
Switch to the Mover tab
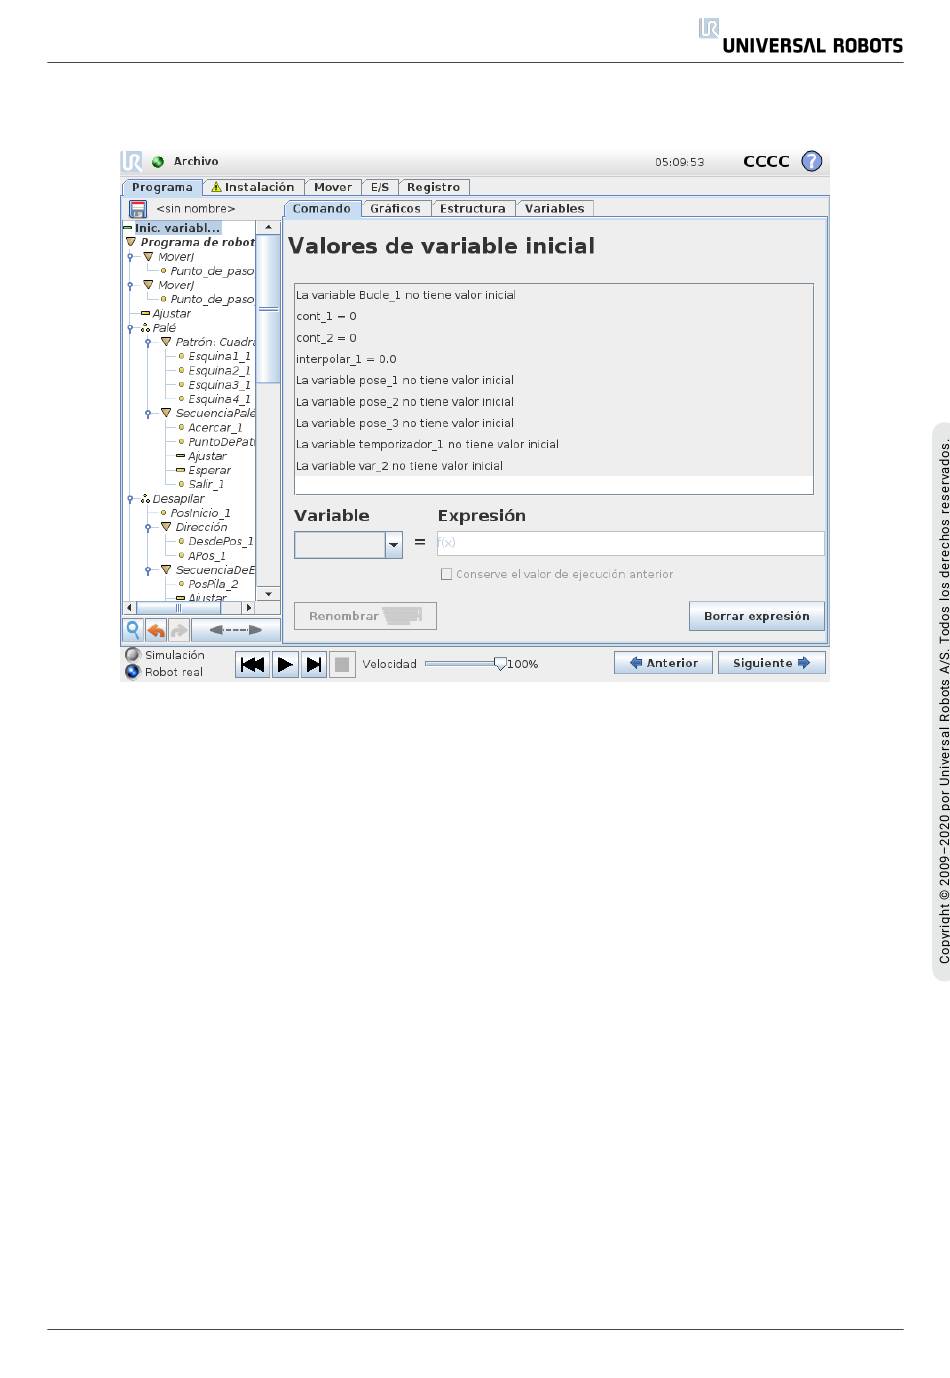[333, 187]
